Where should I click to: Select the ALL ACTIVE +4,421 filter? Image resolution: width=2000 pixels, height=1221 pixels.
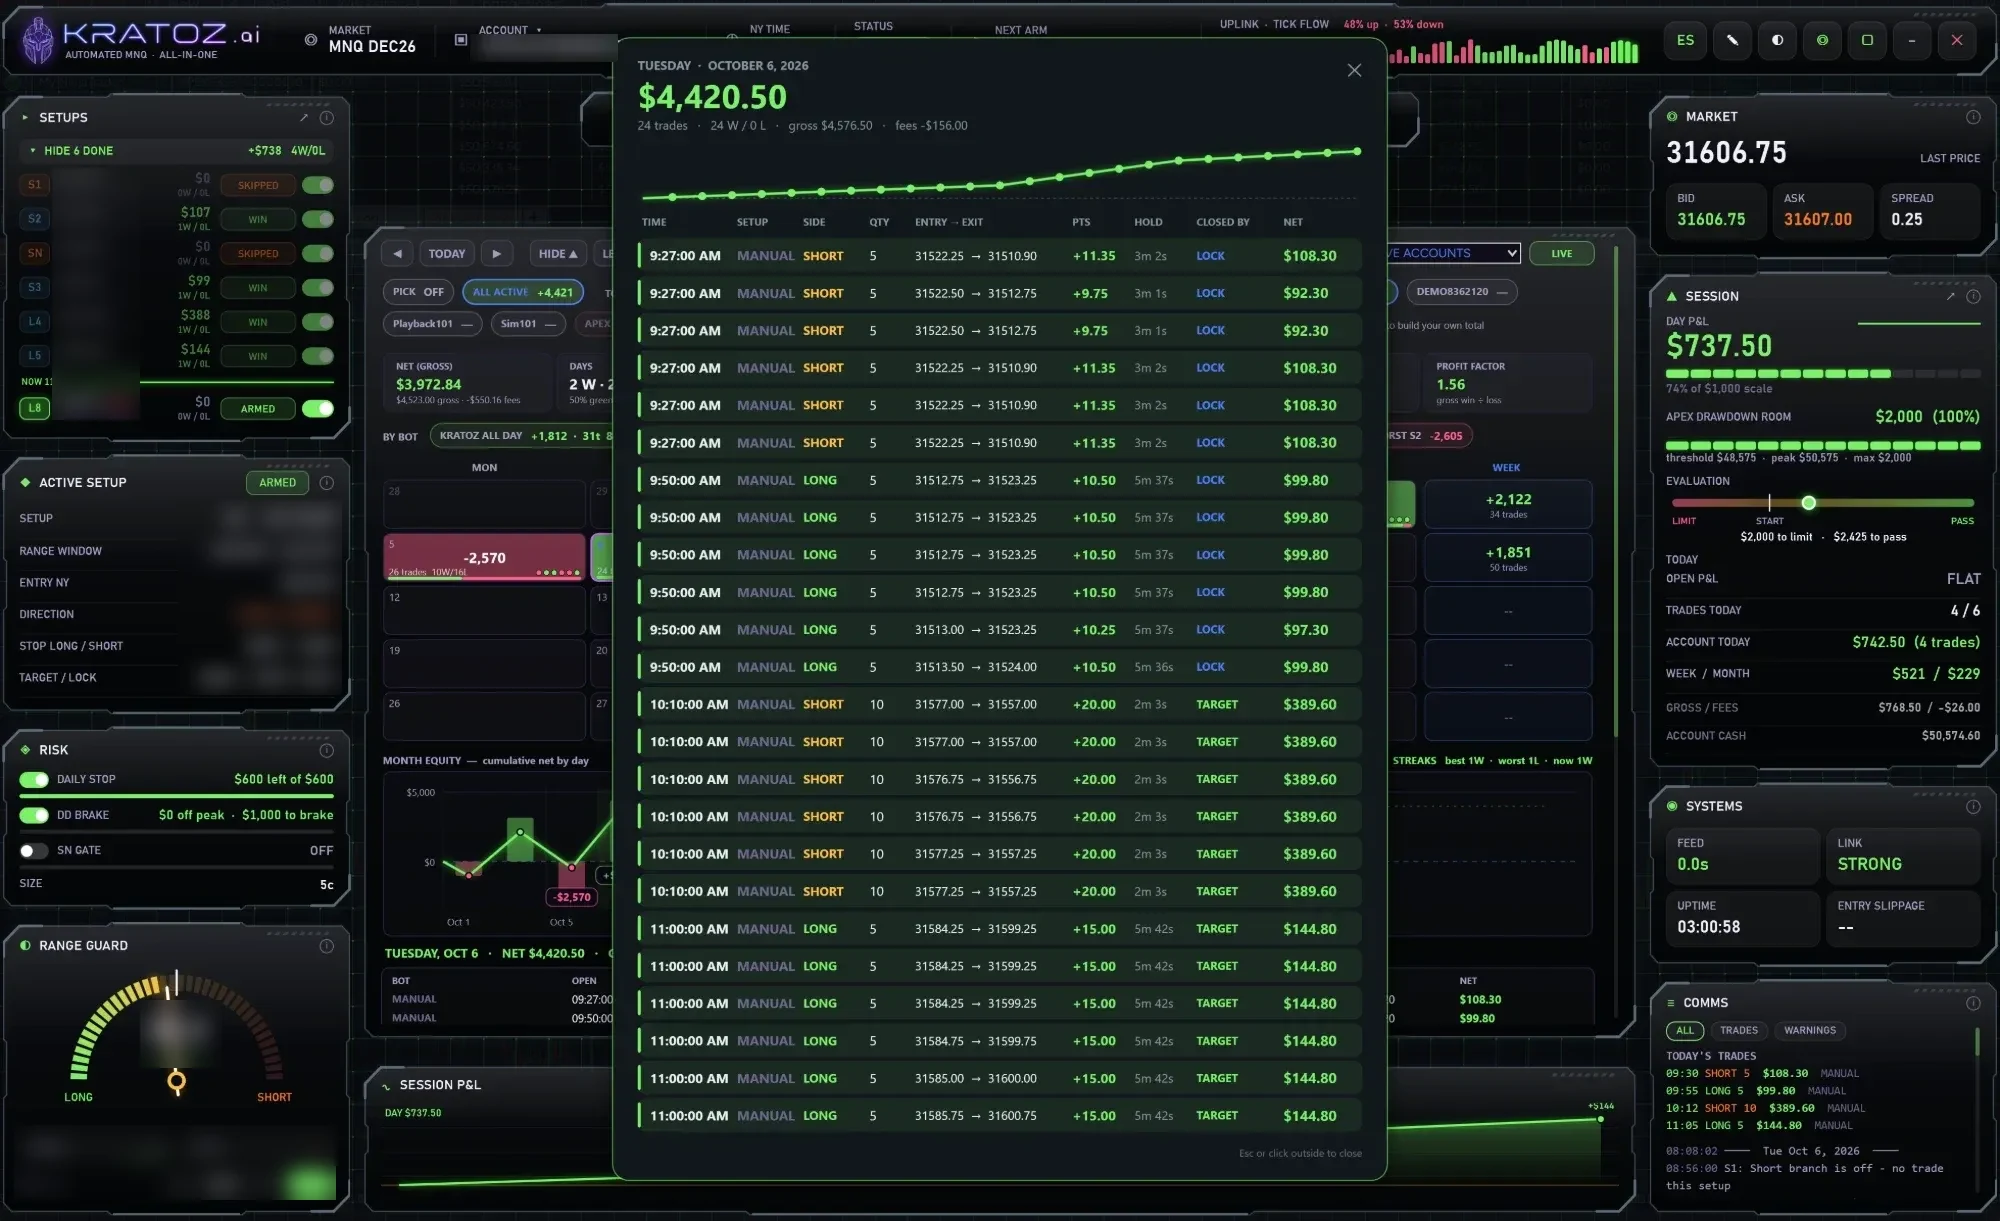tap(522, 292)
